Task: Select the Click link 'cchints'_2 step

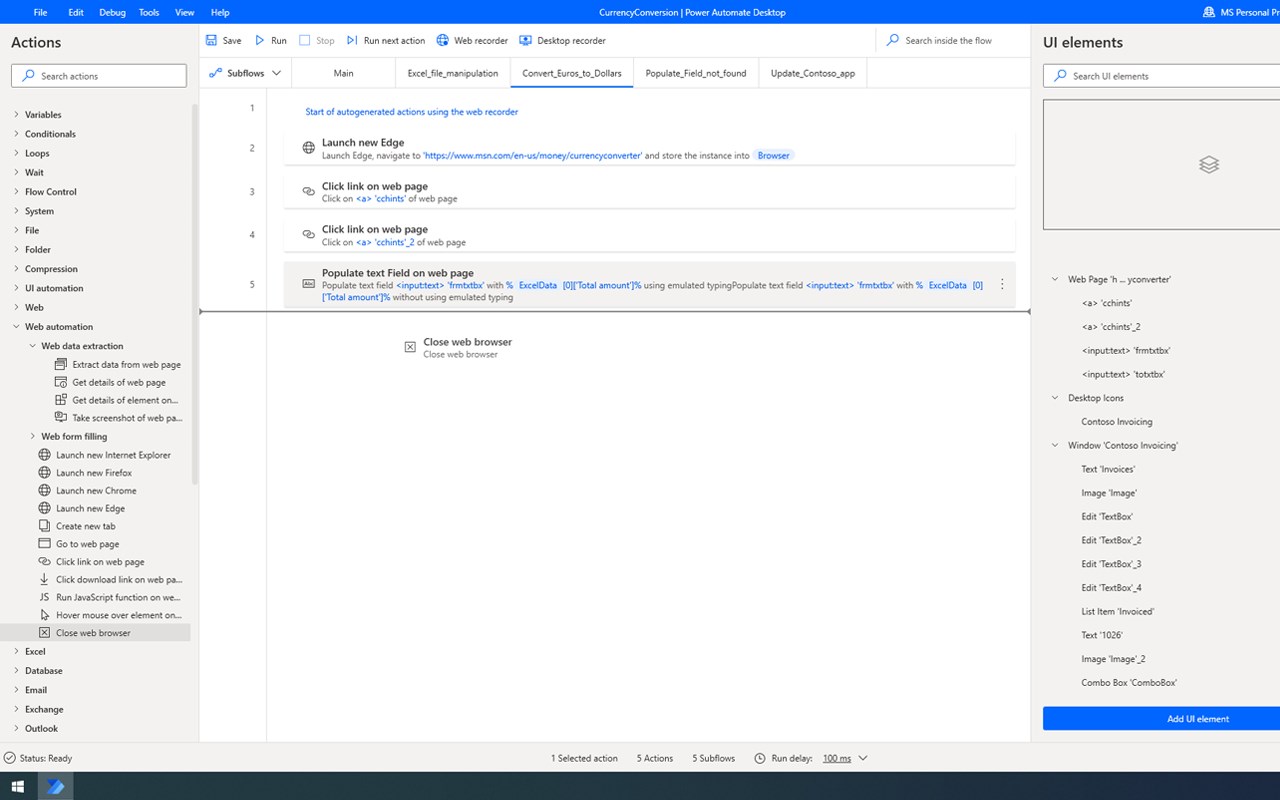Action: [649, 235]
